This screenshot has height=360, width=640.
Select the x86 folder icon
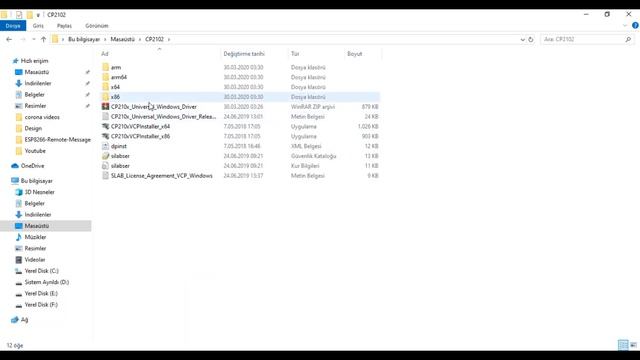105,96
